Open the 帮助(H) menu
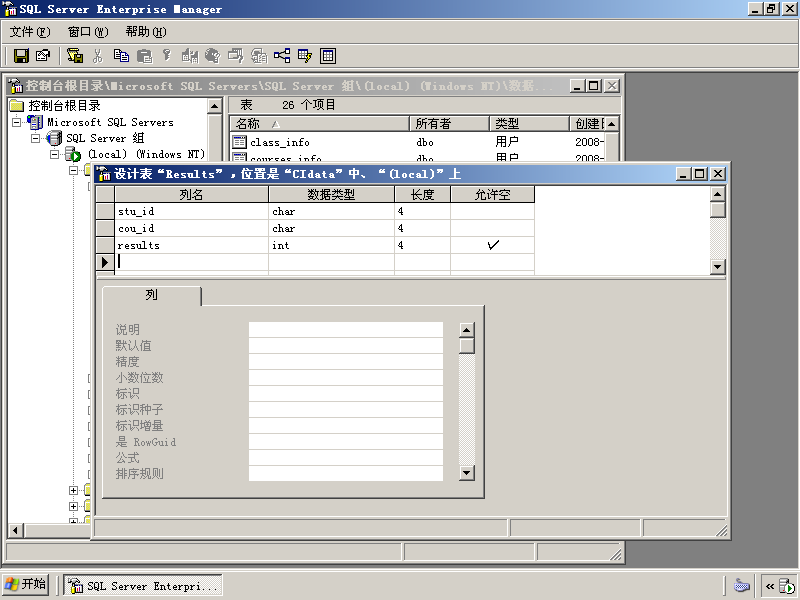The width and height of the screenshot is (800, 600). [146, 32]
